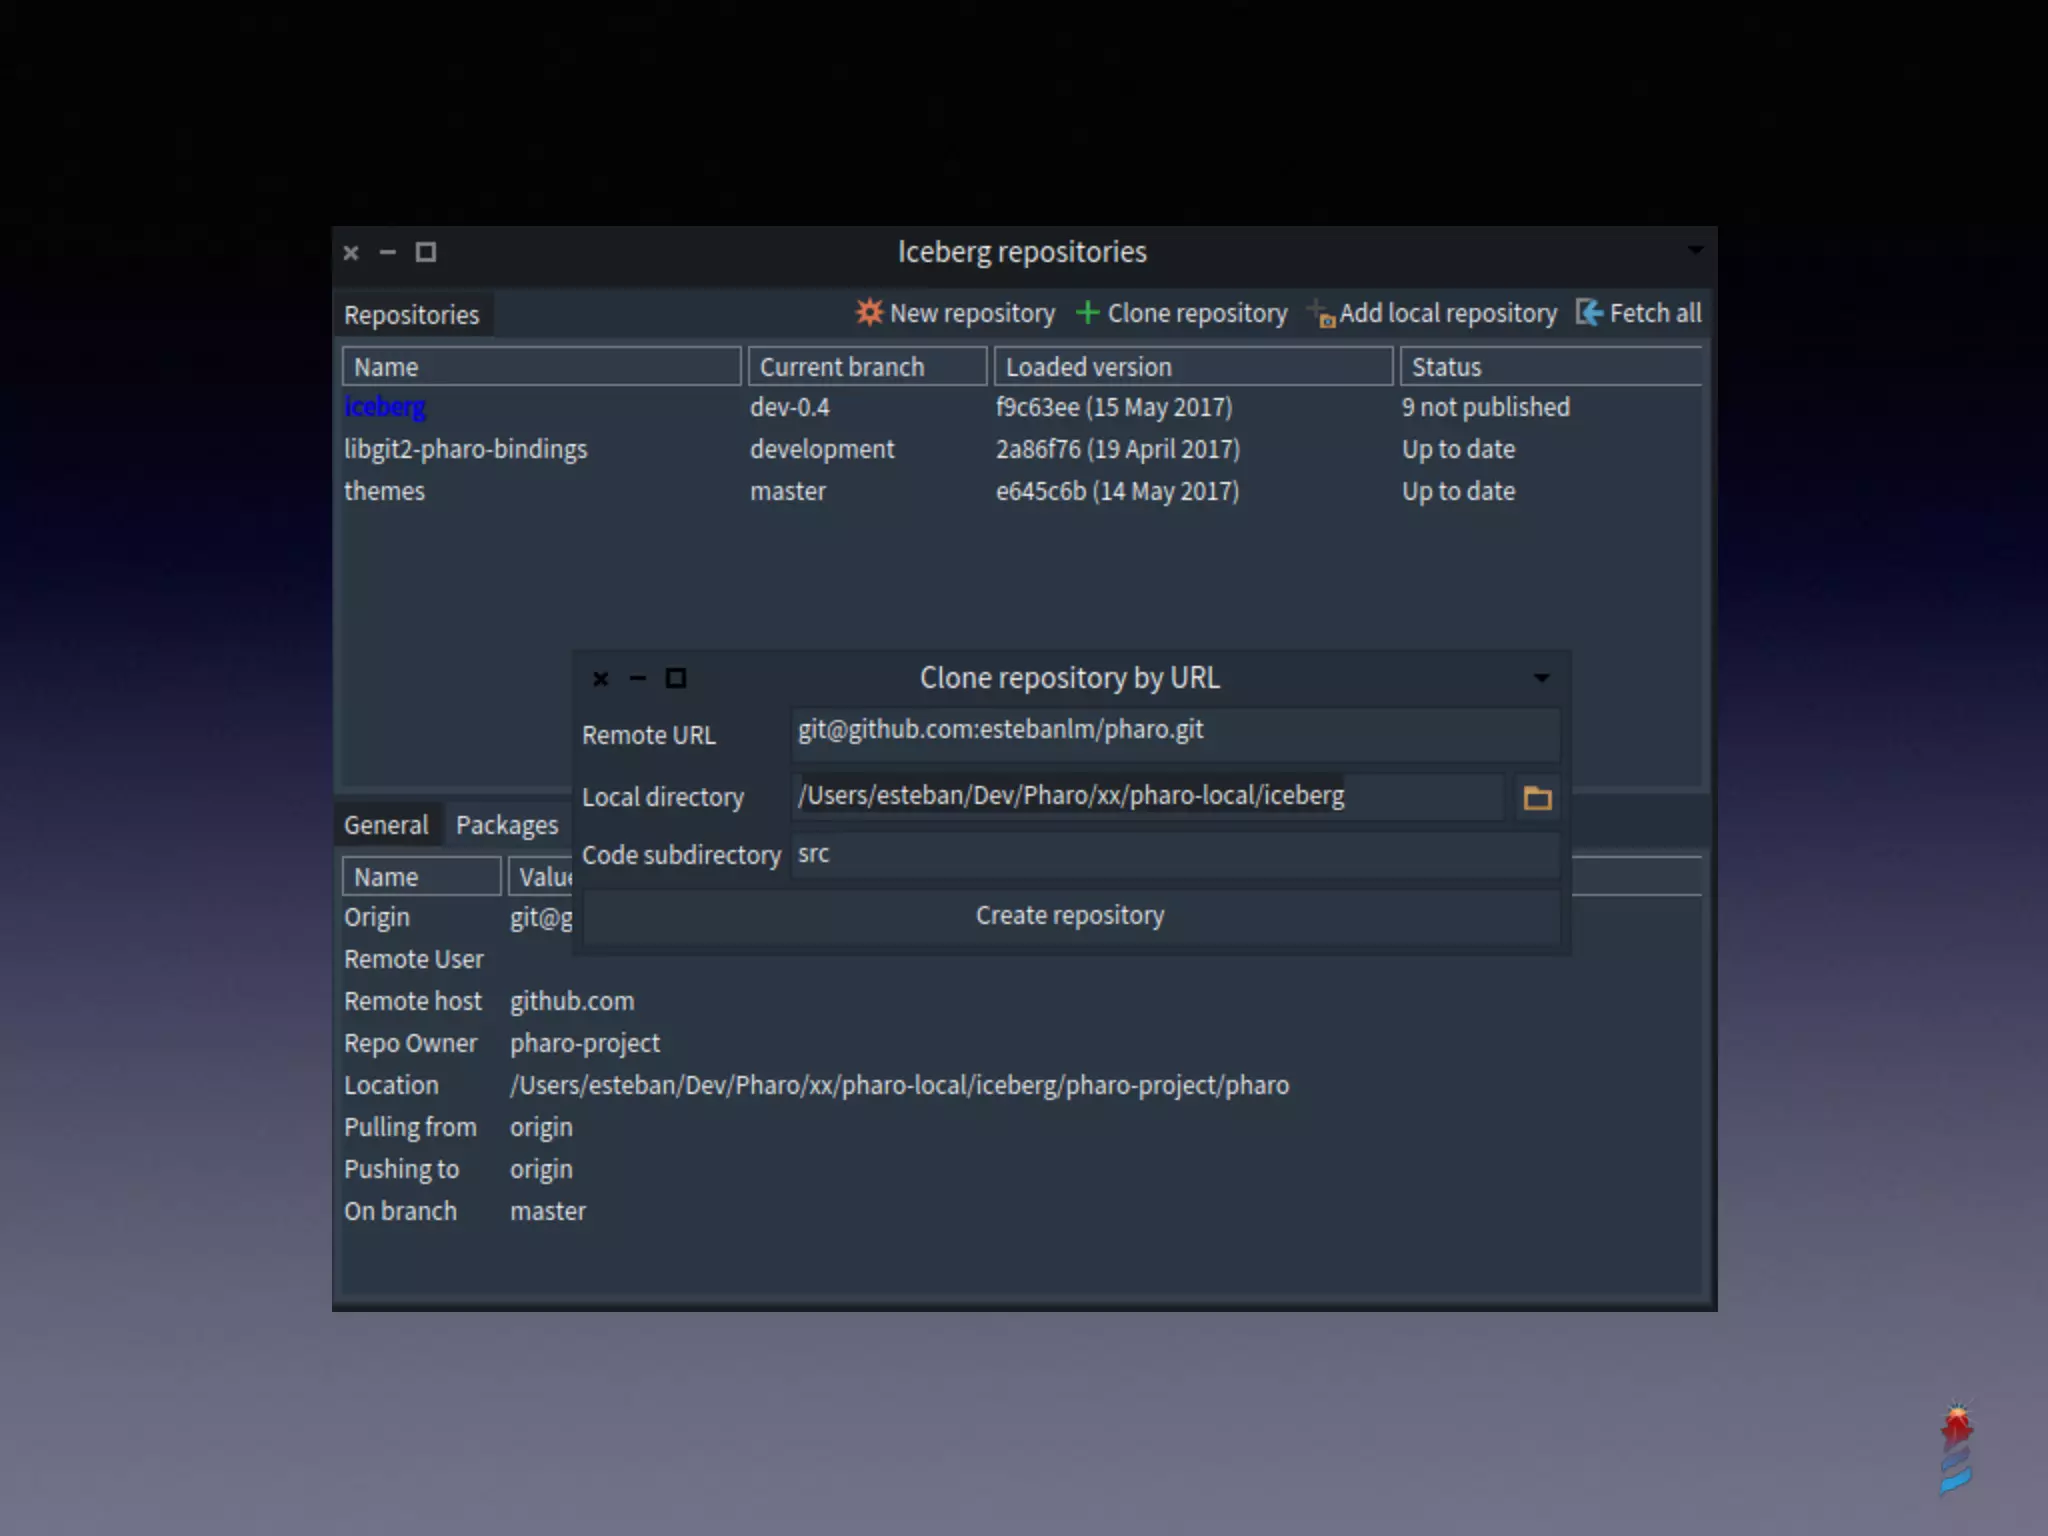Select the themes repository row

(385, 491)
